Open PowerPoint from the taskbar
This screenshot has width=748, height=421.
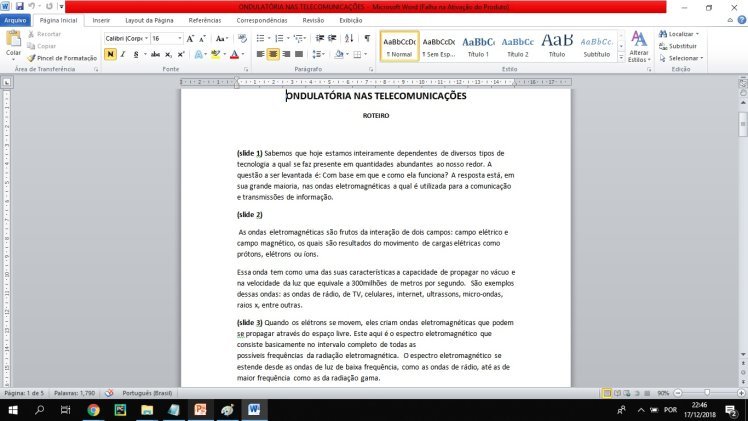pyautogui.click(x=200, y=410)
